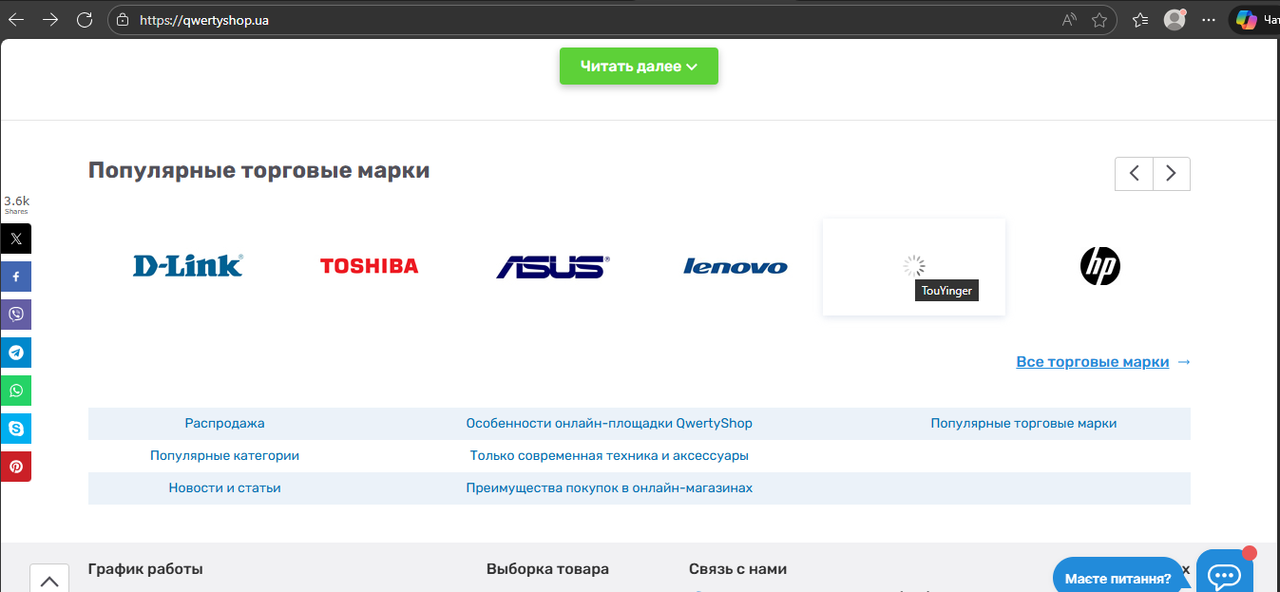Open the Toshiba brand logo
This screenshot has height=592, width=1280.
369,266
